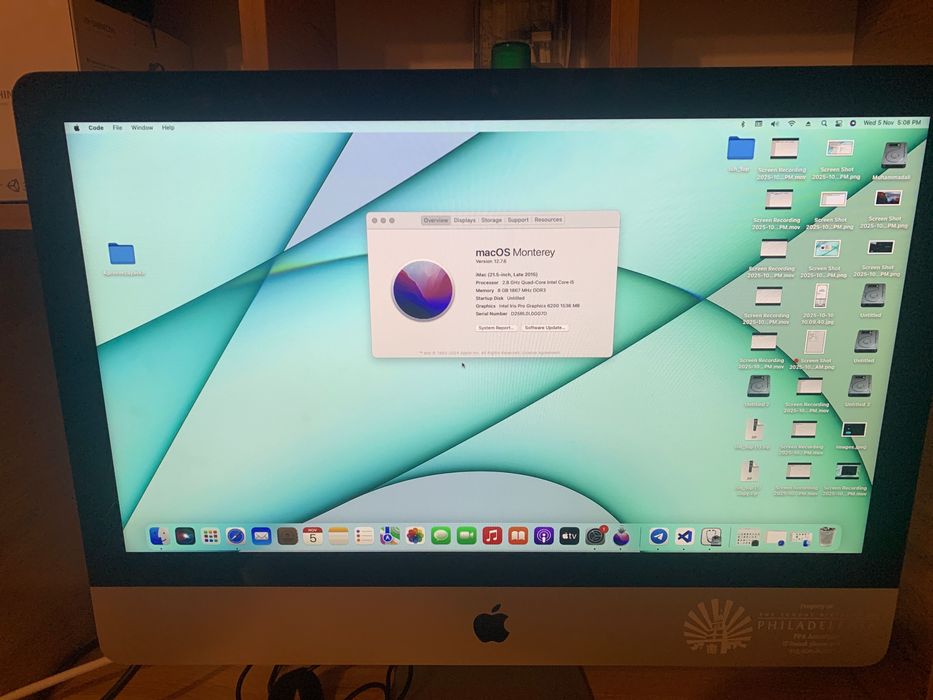The height and width of the screenshot is (700, 933).
Task: Switch to the Storage tab
Action: pyautogui.click(x=491, y=220)
